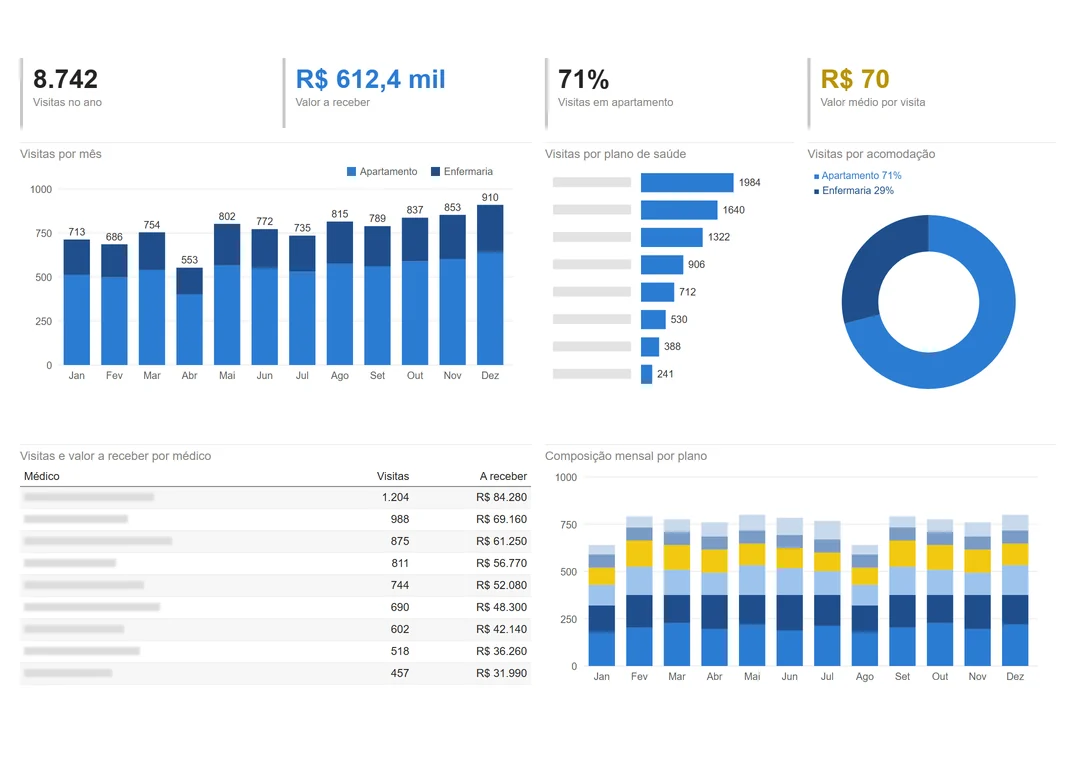Viewport: 1076px width, 772px height.
Task: Click the '241' value in the plan chart
Action: 666,374
